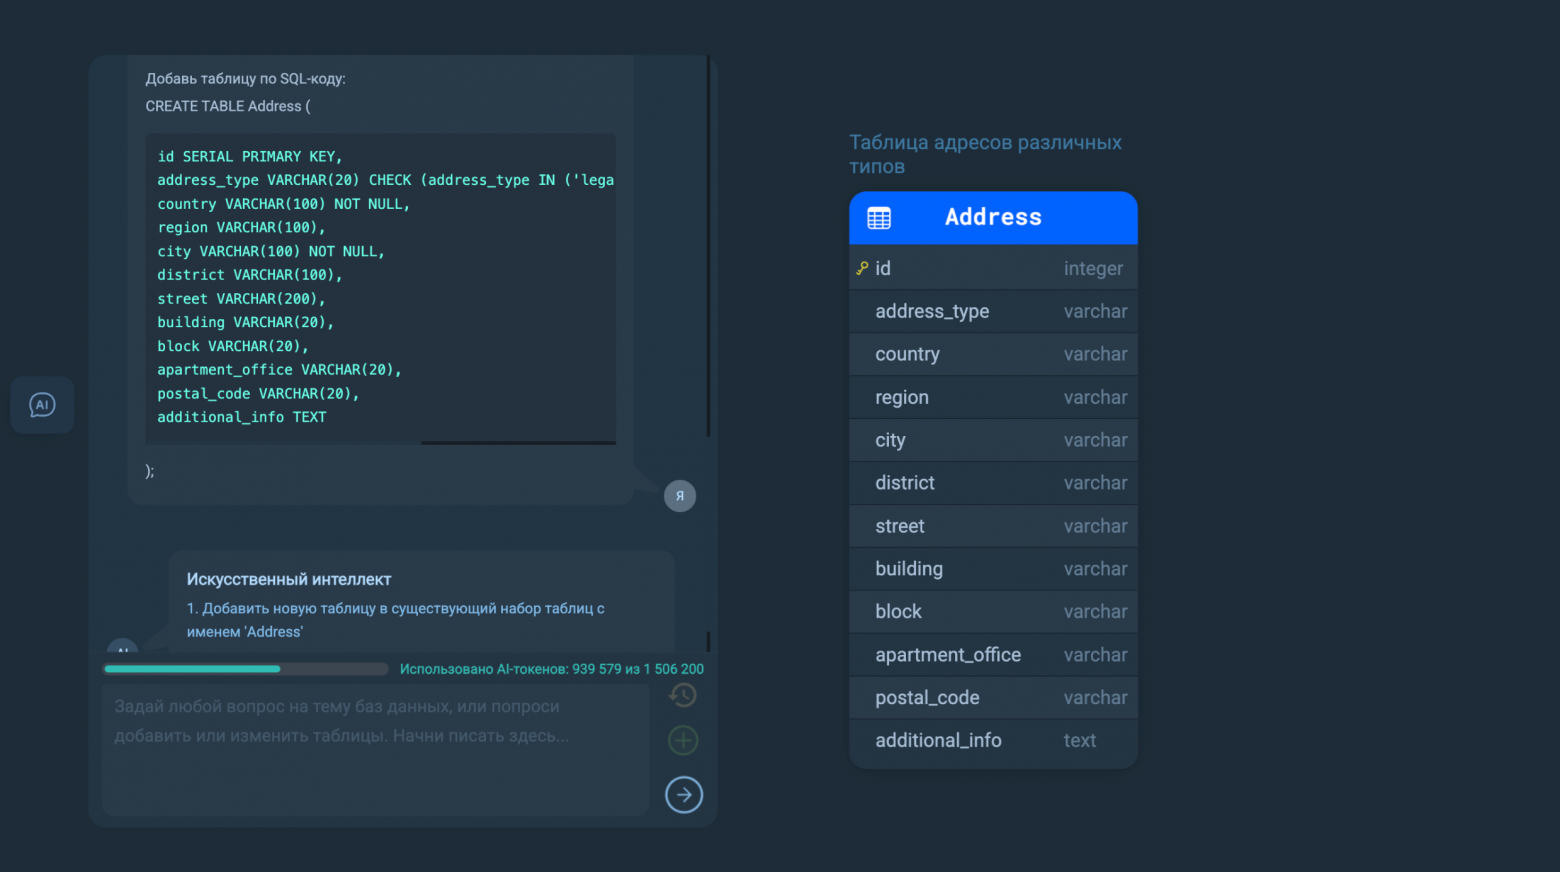The width and height of the screenshot is (1560, 872).
Task: Click the user avatar labeled Я
Action: tap(680, 495)
